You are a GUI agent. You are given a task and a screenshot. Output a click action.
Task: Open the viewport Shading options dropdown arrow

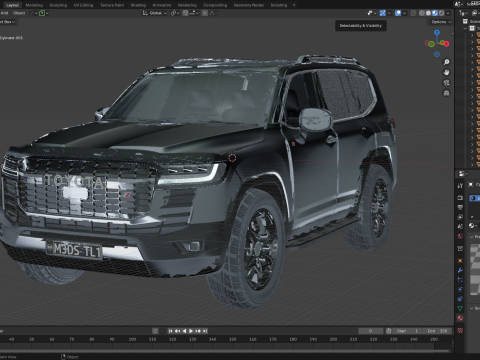click(x=448, y=13)
